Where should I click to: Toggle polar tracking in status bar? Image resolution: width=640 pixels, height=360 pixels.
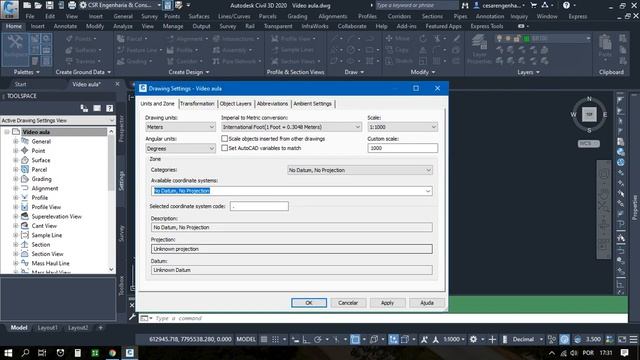pos(318,339)
